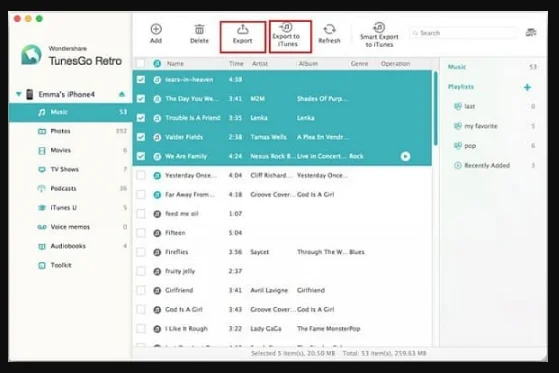This screenshot has width=559, height=373.
Task: Uncheck Trouble Is A Friend checkbox
Action: click(x=141, y=118)
